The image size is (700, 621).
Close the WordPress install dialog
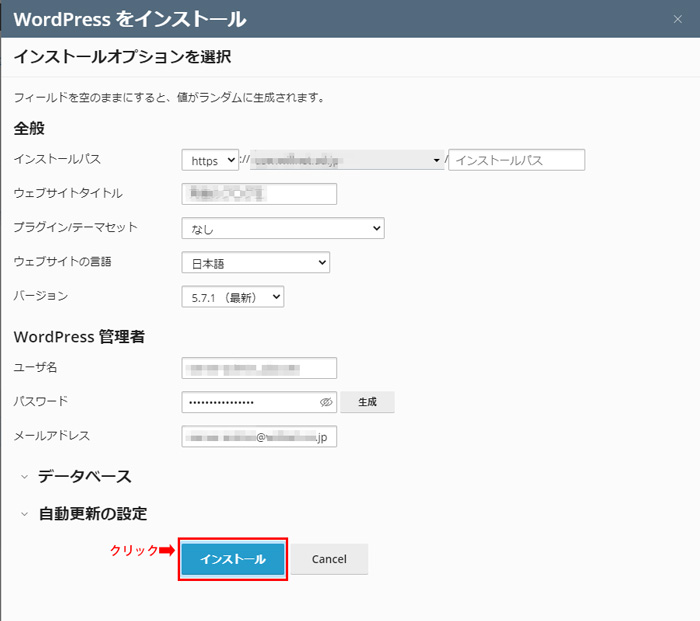pos(678,19)
